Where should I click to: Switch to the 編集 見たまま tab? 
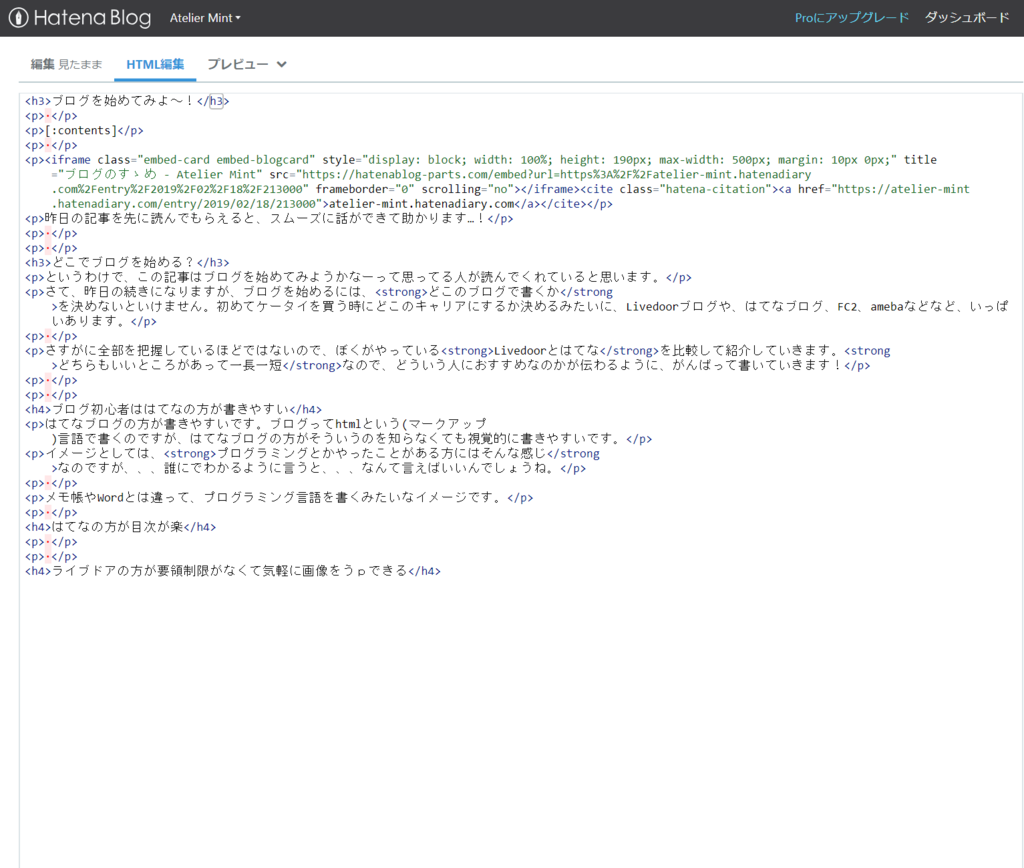tap(67, 64)
